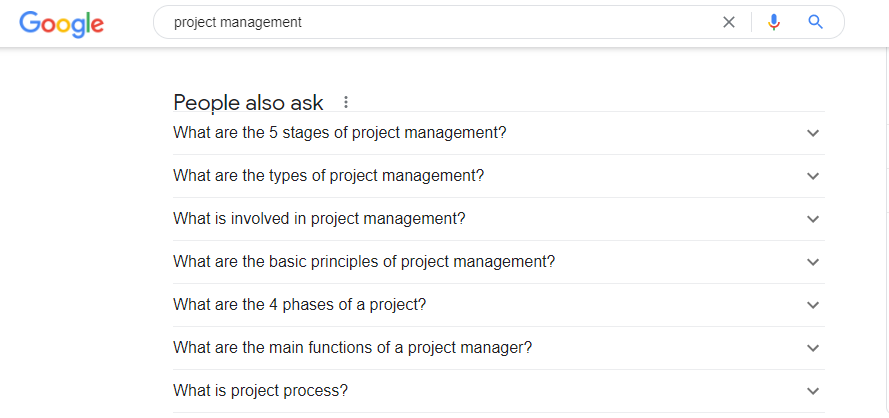Select main functions of a project manager text
The width and height of the screenshot is (889, 418).
point(352,347)
